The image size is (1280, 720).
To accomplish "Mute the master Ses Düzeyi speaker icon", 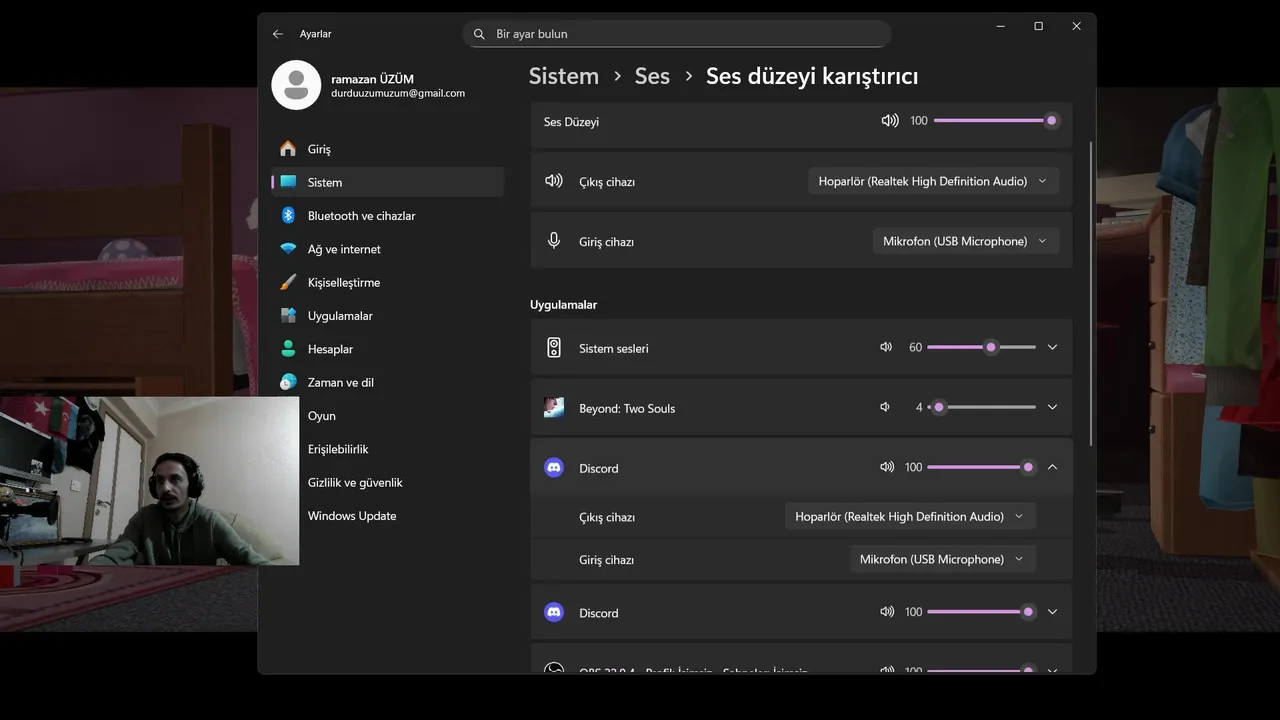I will click(x=889, y=121).
